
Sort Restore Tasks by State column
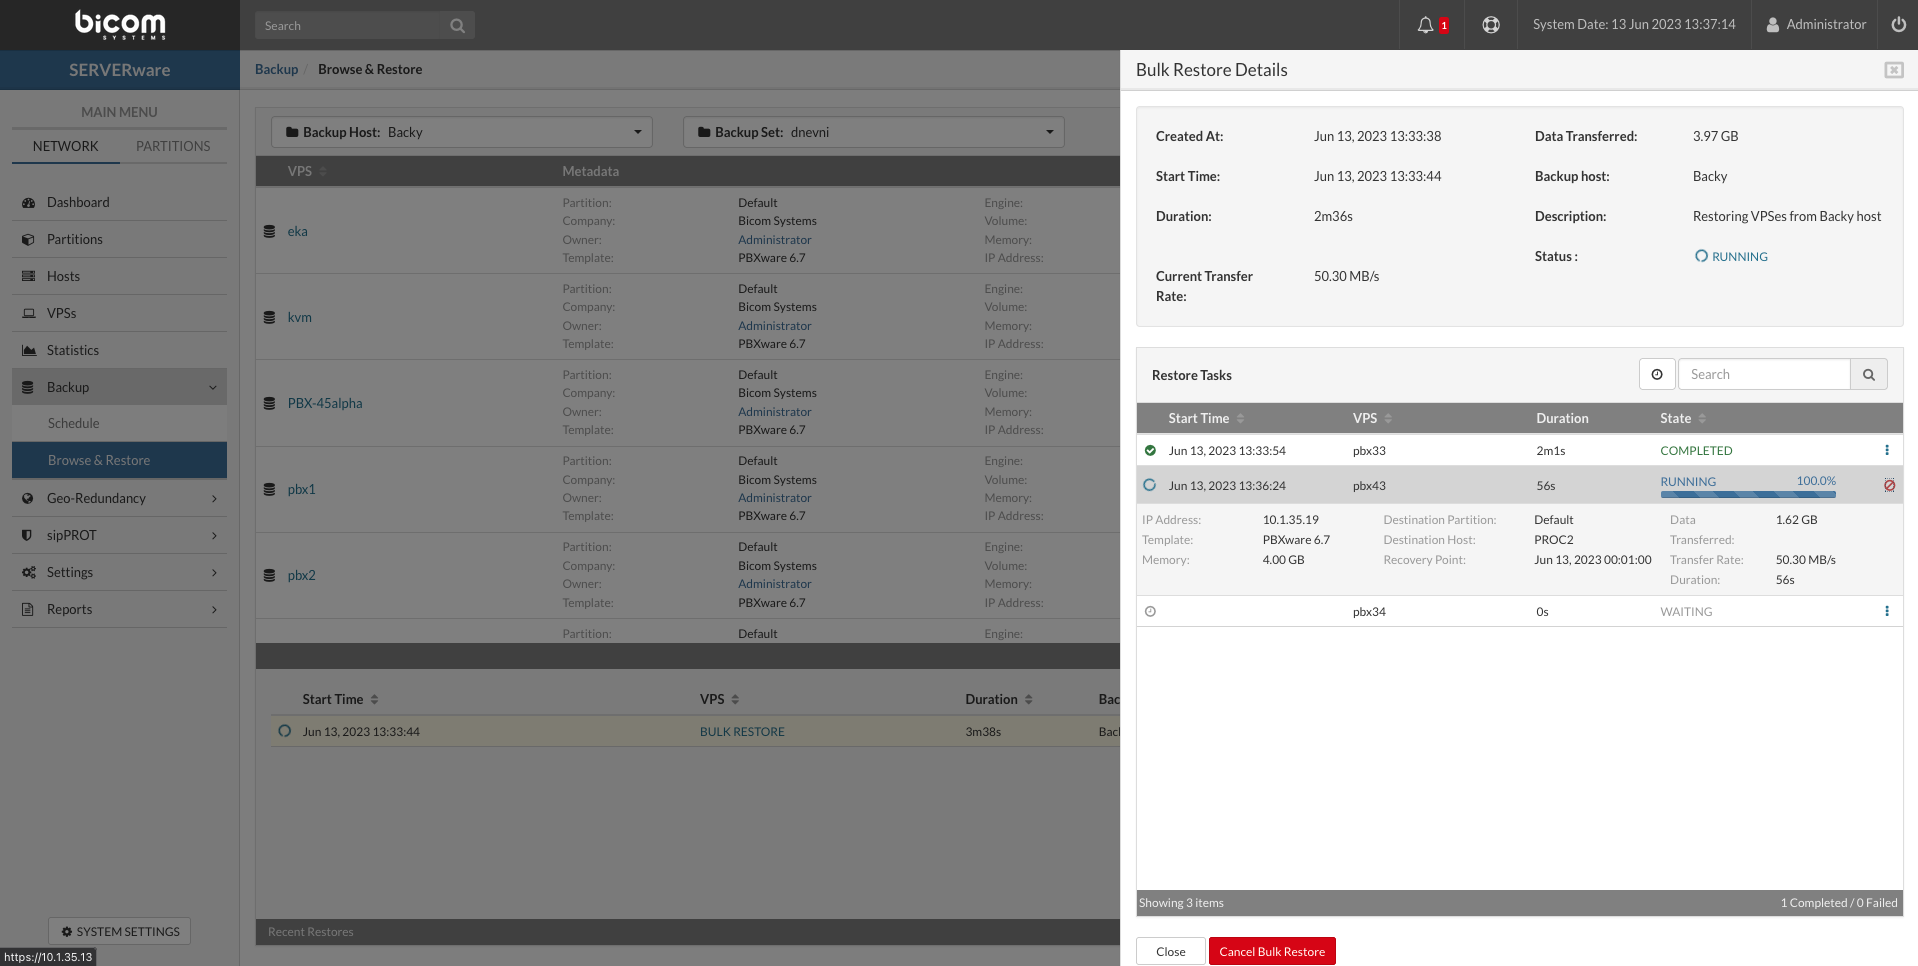[x=1683, y=419]
